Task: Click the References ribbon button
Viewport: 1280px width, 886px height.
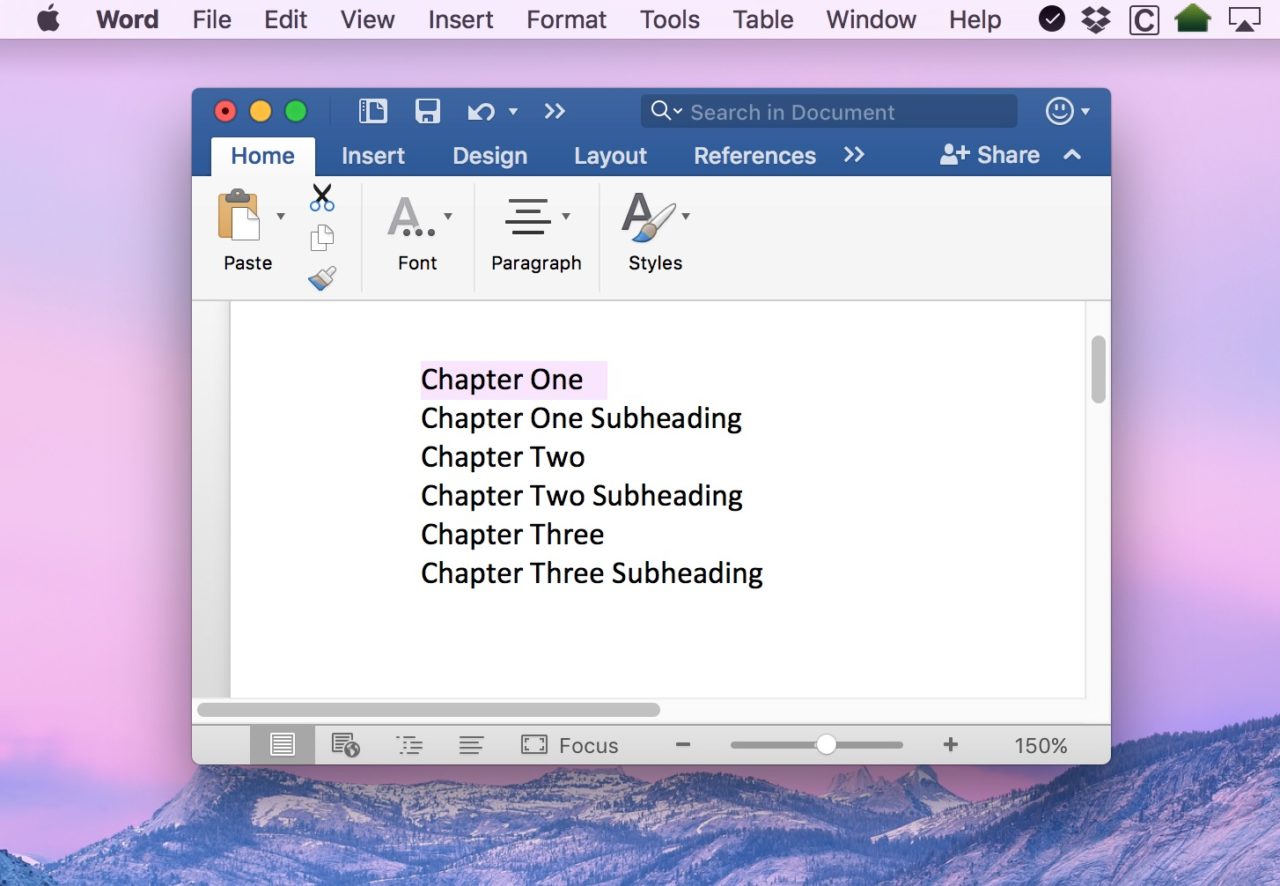Action: point(754,156)
